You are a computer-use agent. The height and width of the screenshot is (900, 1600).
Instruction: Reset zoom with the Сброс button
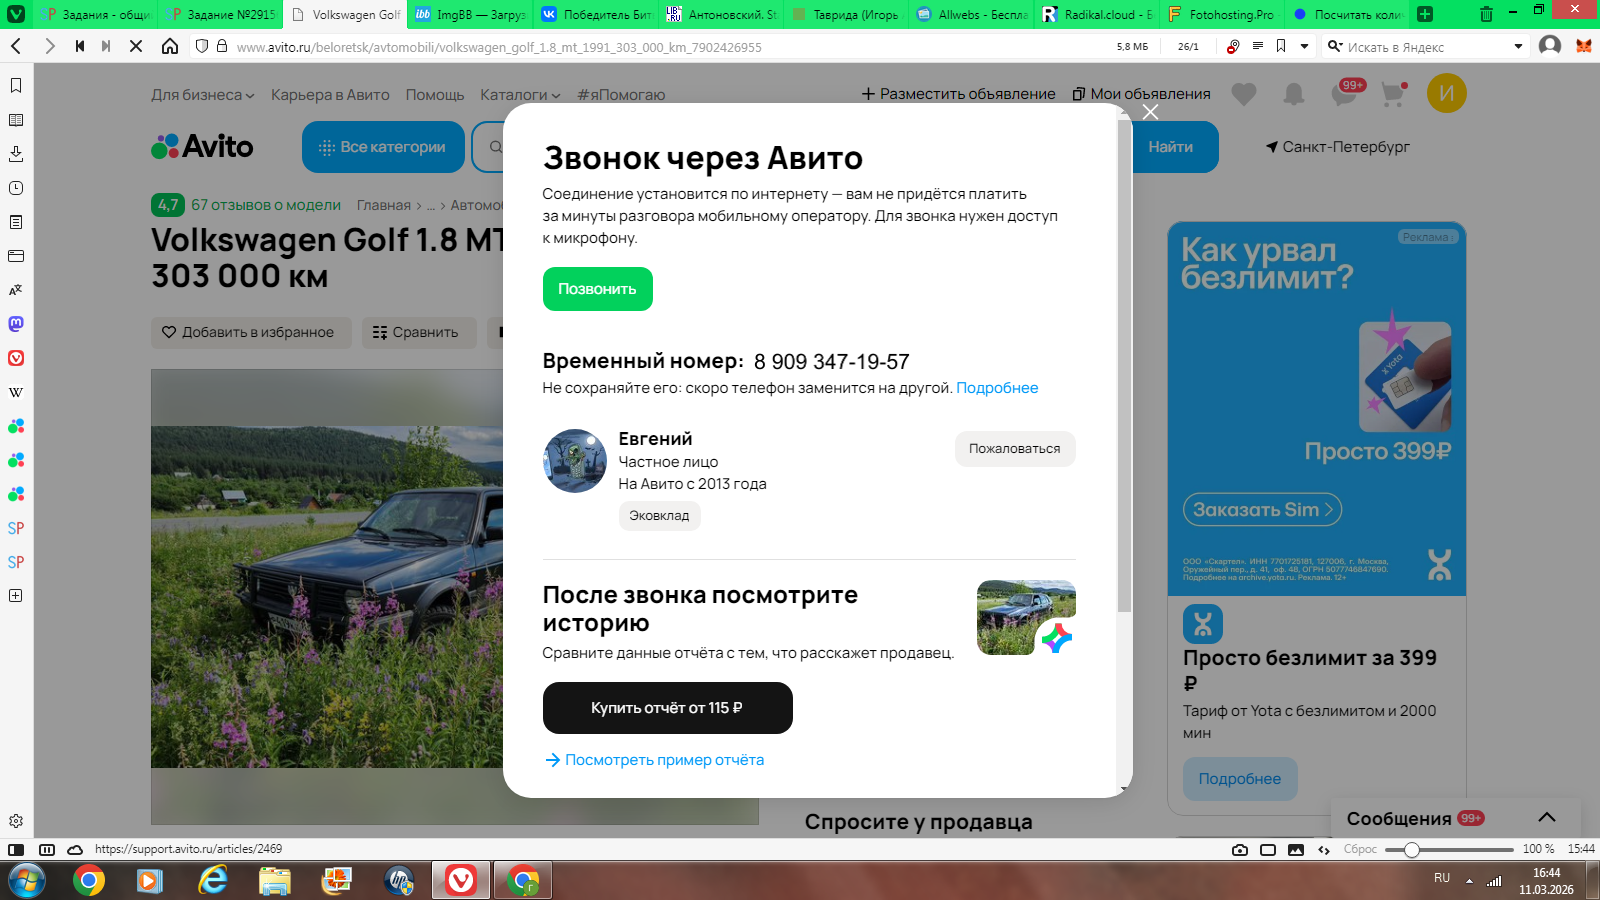click(x=1360, y=849)
